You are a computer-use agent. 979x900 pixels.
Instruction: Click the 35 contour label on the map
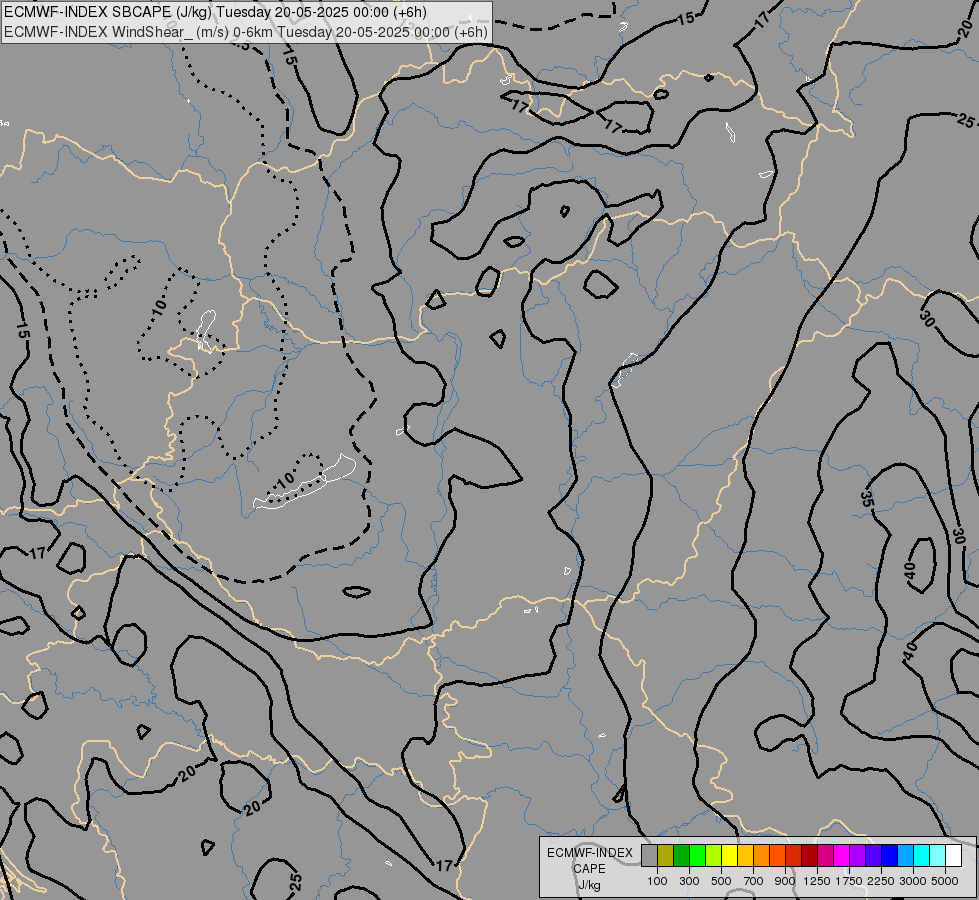click(867, 499)
